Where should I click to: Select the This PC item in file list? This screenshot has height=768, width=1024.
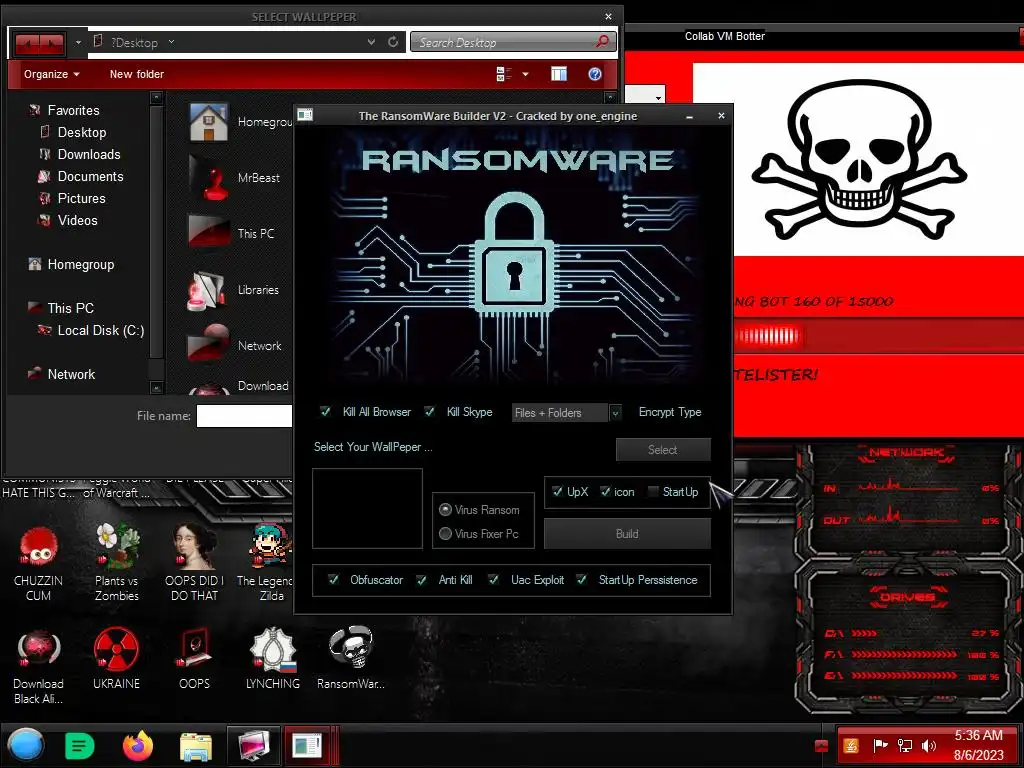[x=232, y=233]
